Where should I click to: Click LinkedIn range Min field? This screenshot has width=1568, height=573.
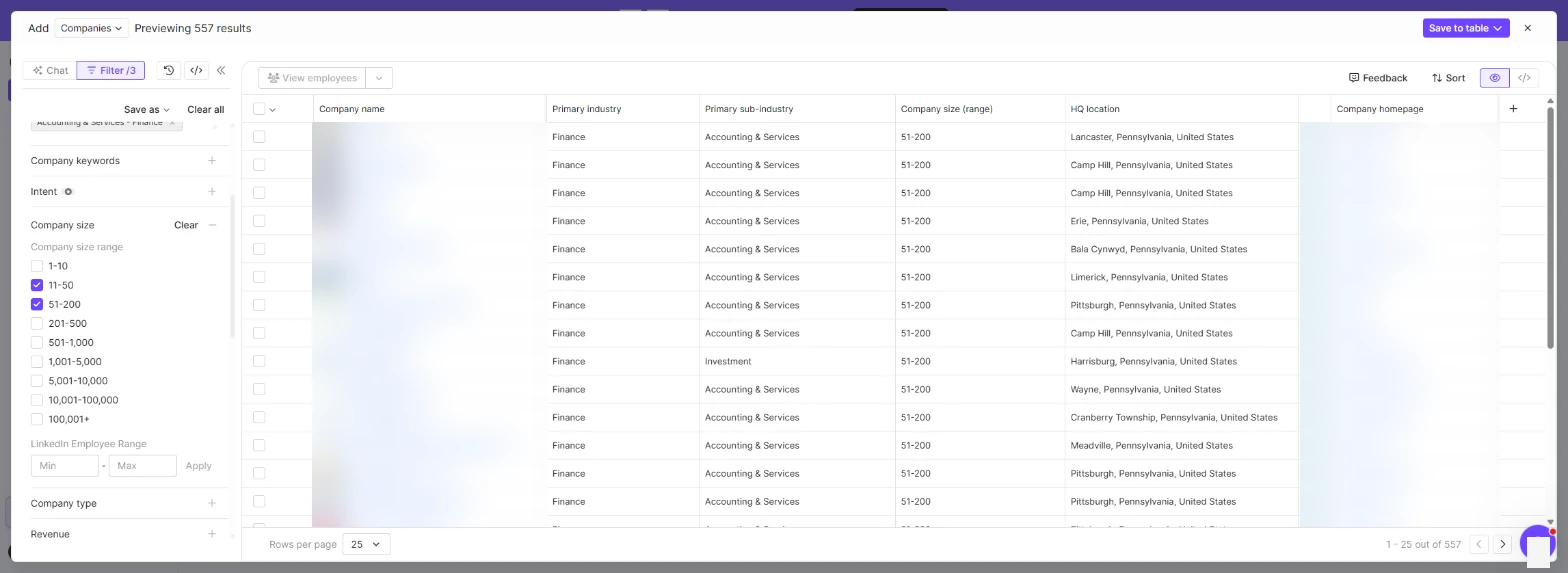coord(65,465)
